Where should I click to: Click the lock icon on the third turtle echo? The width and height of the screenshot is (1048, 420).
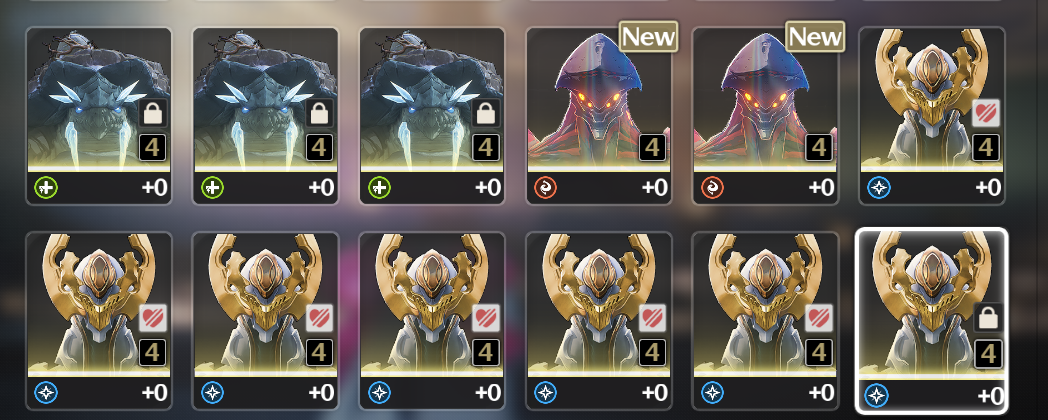click(486, 113)
